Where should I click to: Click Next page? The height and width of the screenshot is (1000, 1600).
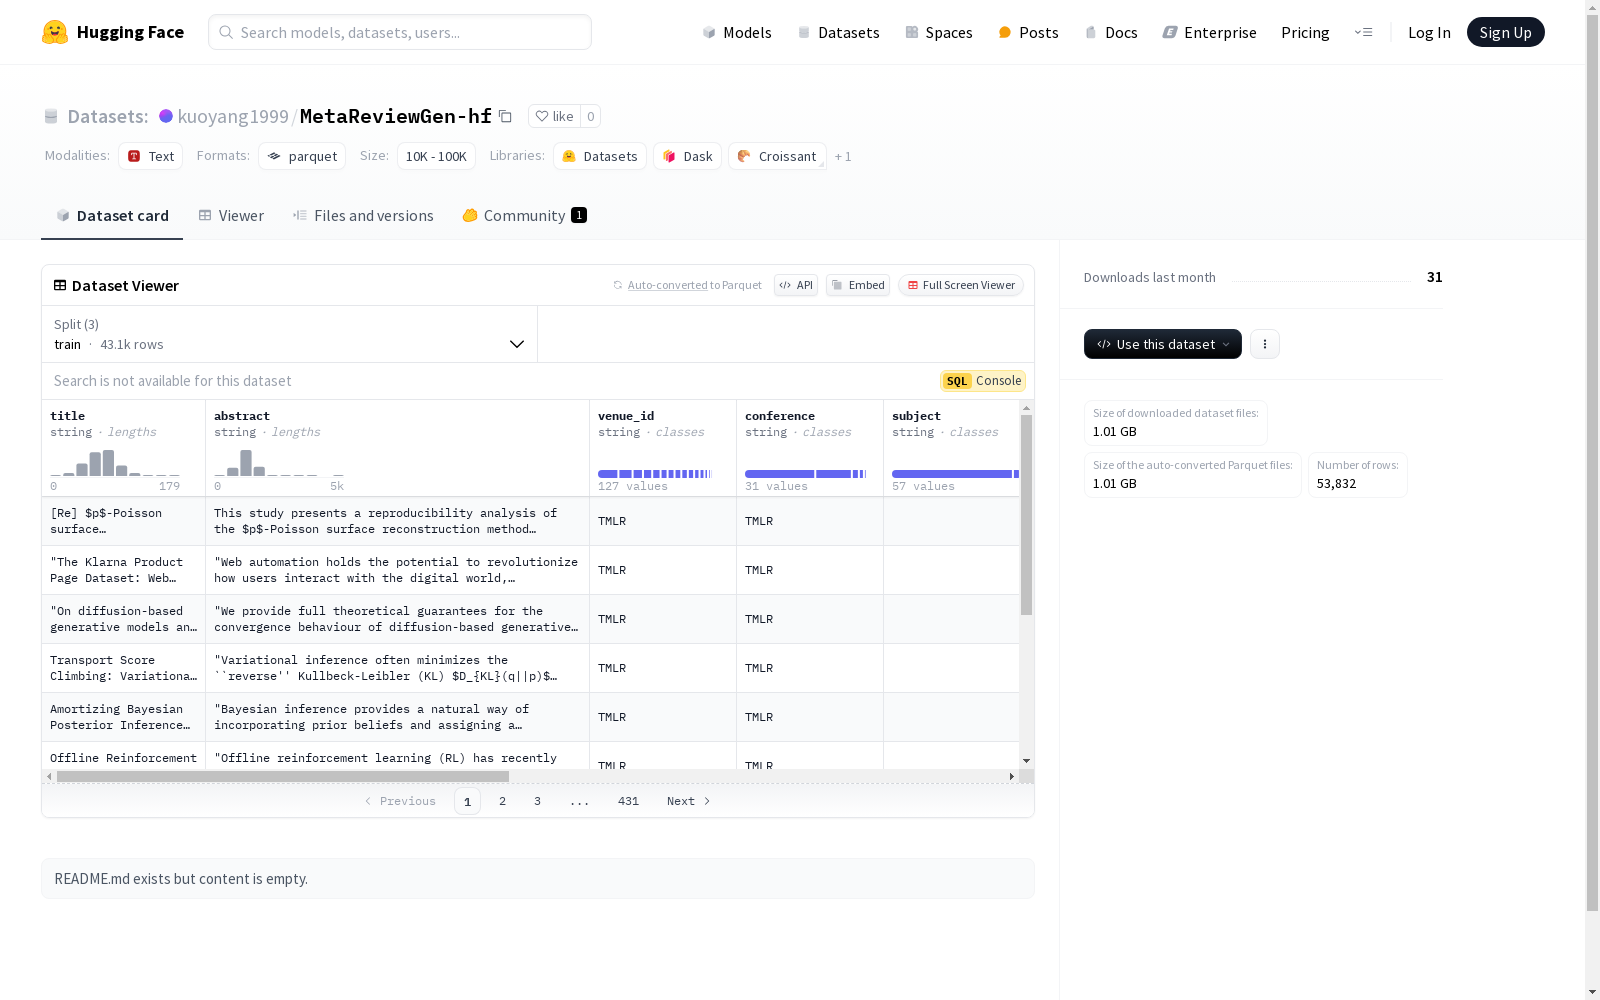(x=688, y=801)
